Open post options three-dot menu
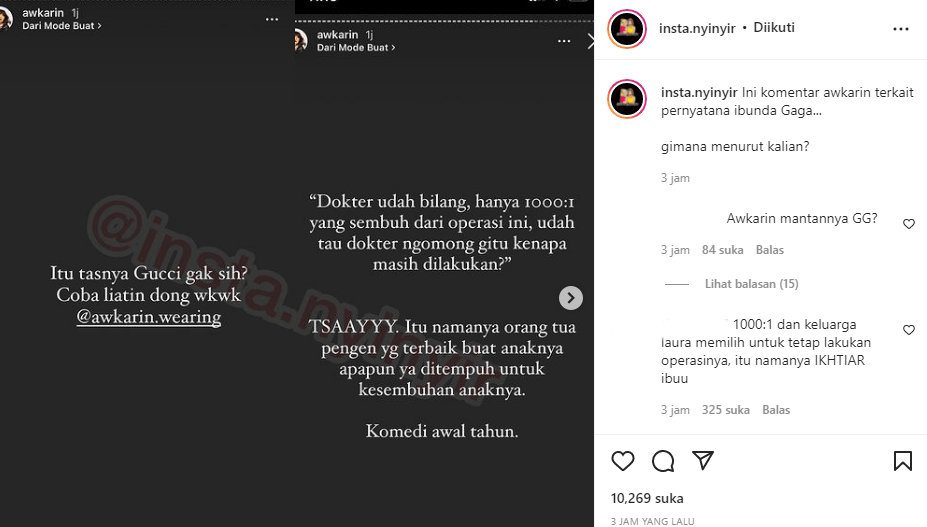This screenshot has height=527, width=927. tap(900, 28)
